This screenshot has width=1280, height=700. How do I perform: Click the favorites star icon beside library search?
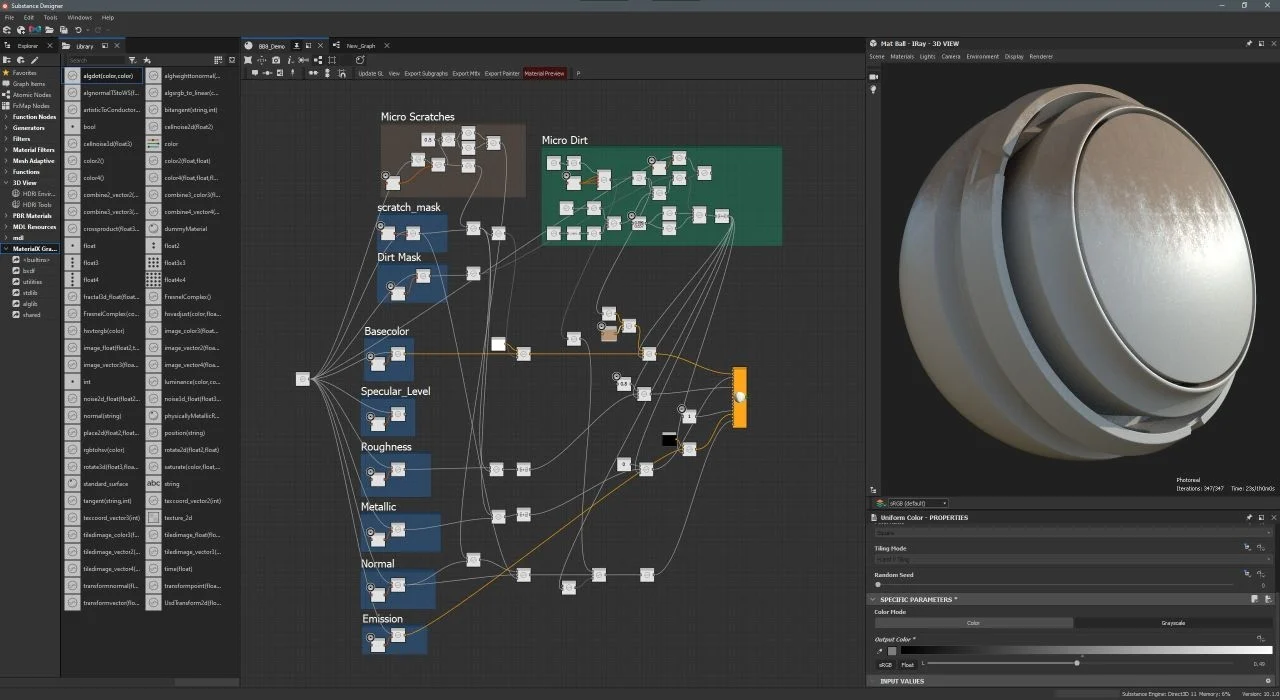tap(148, 61)
